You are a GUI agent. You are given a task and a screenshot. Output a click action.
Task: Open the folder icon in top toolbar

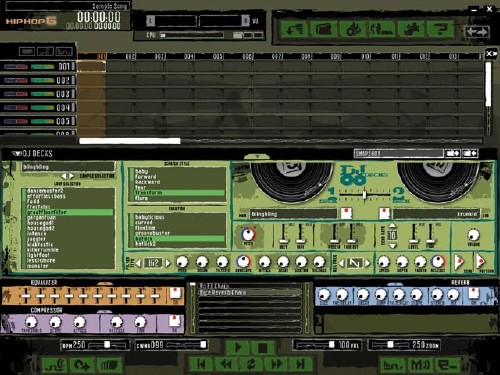[x=324, y=29]
